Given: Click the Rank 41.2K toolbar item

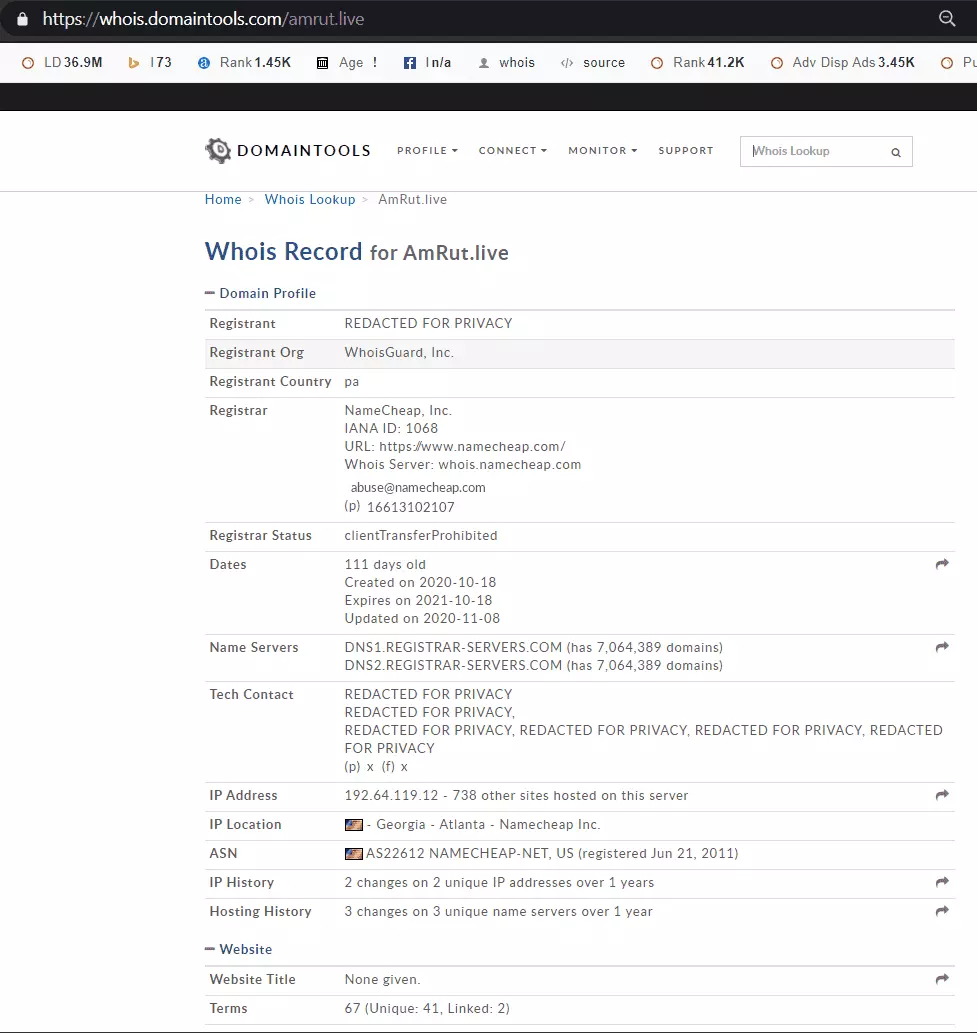Looking at the screenshot, I should [698, 63].
